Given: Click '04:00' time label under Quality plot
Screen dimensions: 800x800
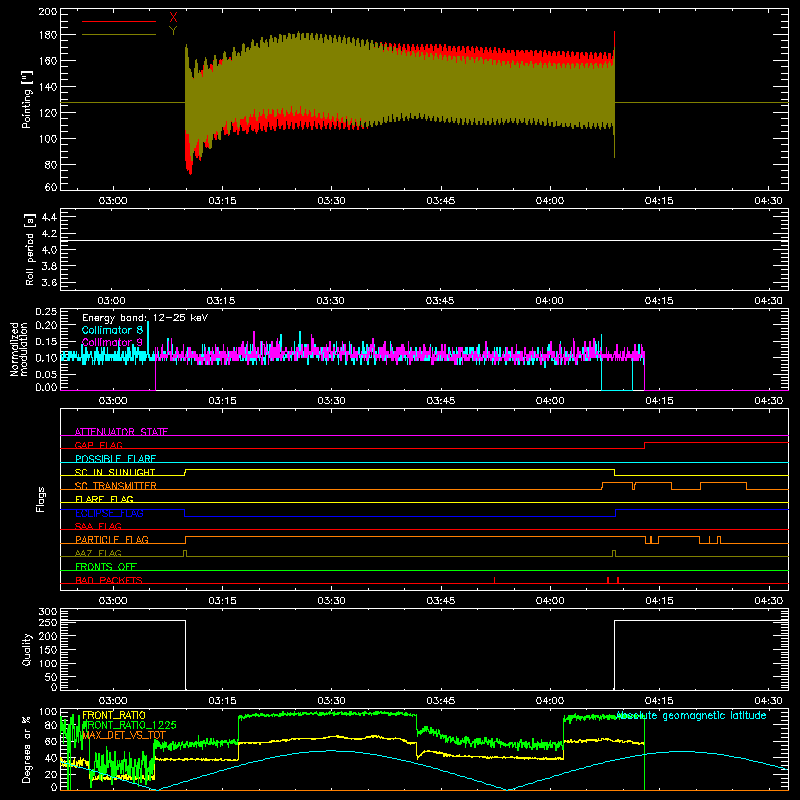Looking at the screenshot, I should pyautogui.click(x=550, y=701).
